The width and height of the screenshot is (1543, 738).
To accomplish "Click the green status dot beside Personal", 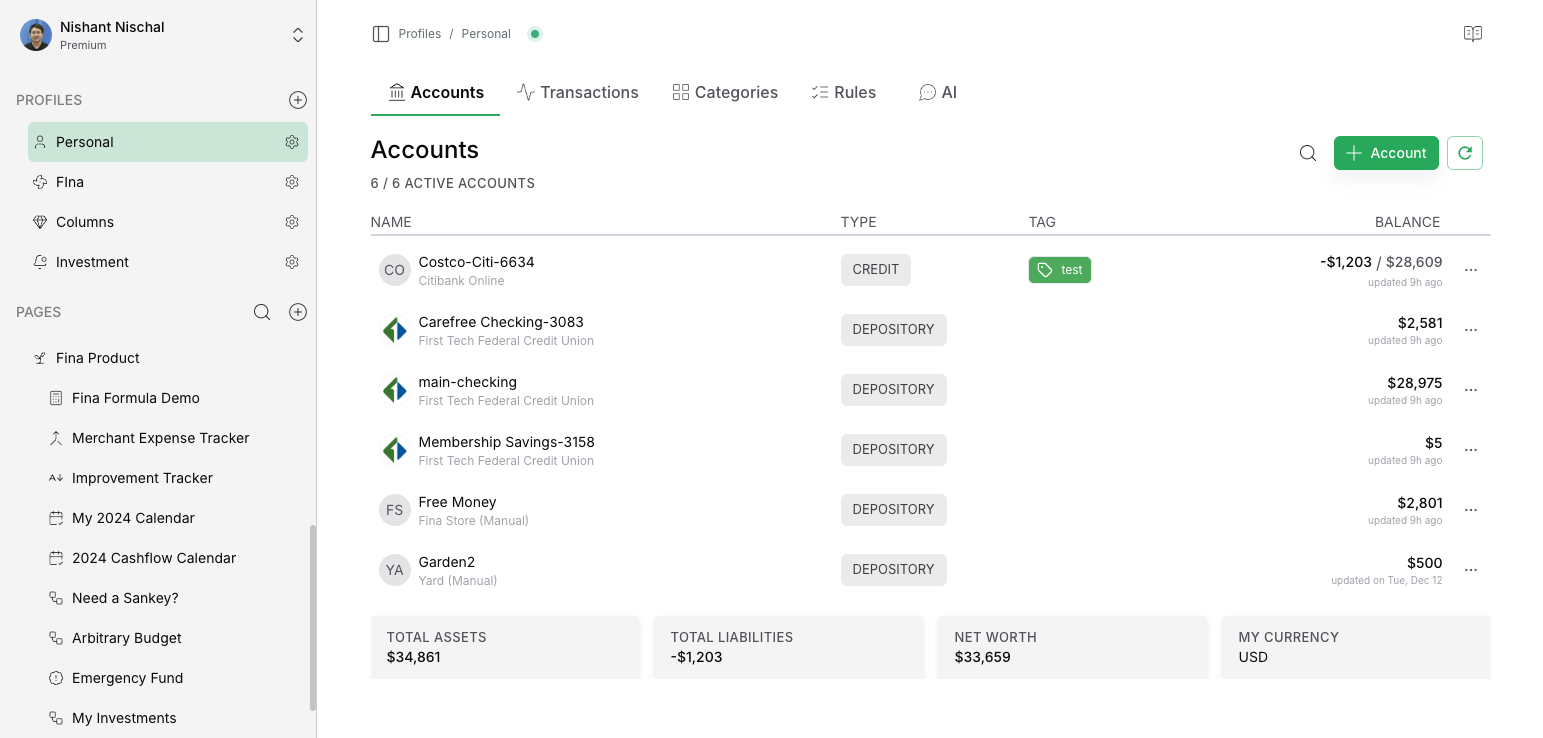I will point(535,34).
